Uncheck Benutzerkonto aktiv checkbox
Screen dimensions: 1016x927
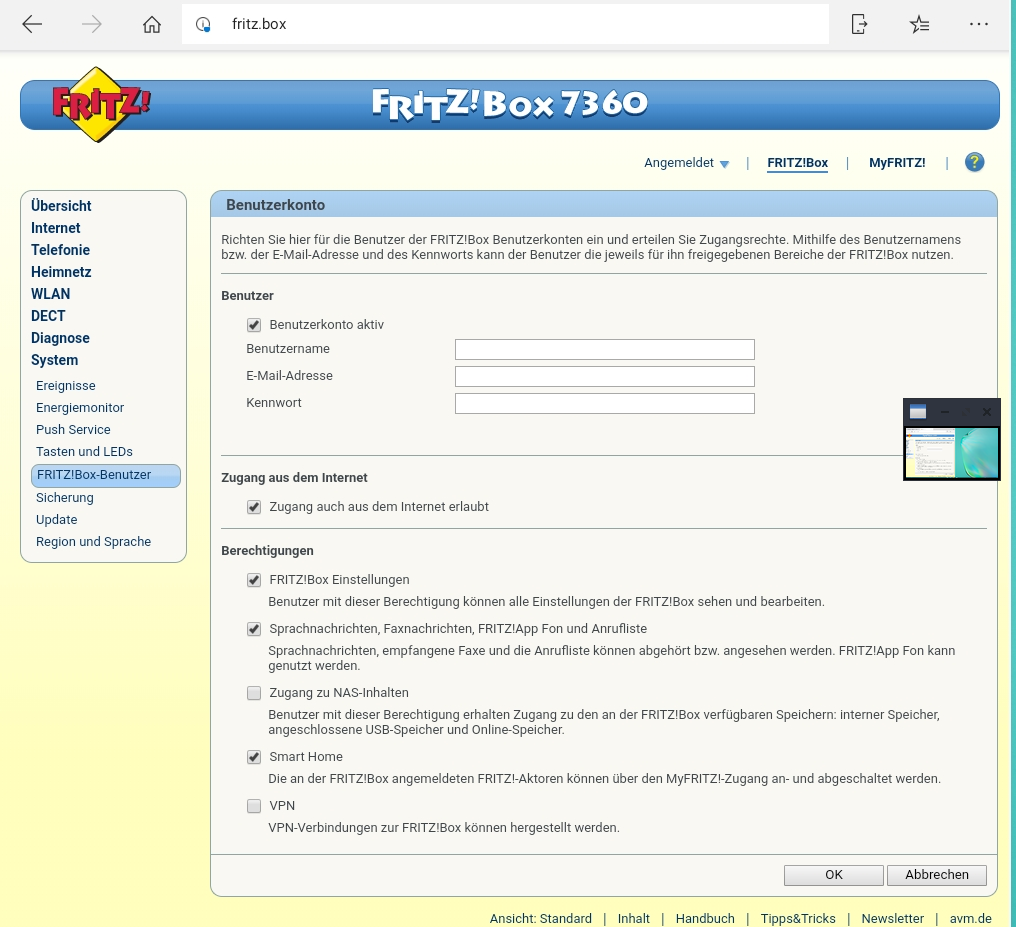click(254, 325)
